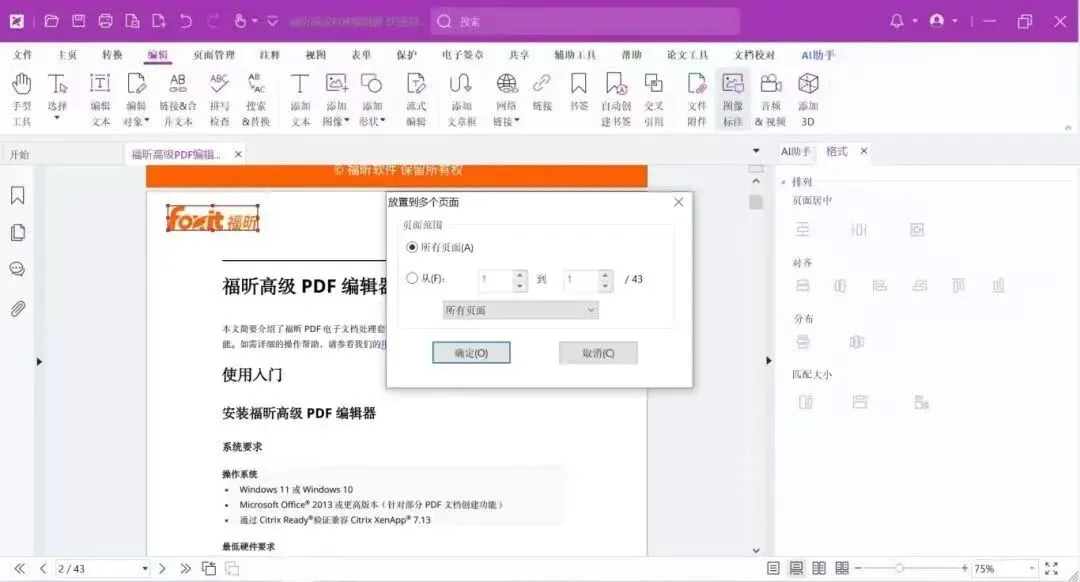Switch to single page view icon
Screen dimensions: 1080x582
tap(773, 568)
